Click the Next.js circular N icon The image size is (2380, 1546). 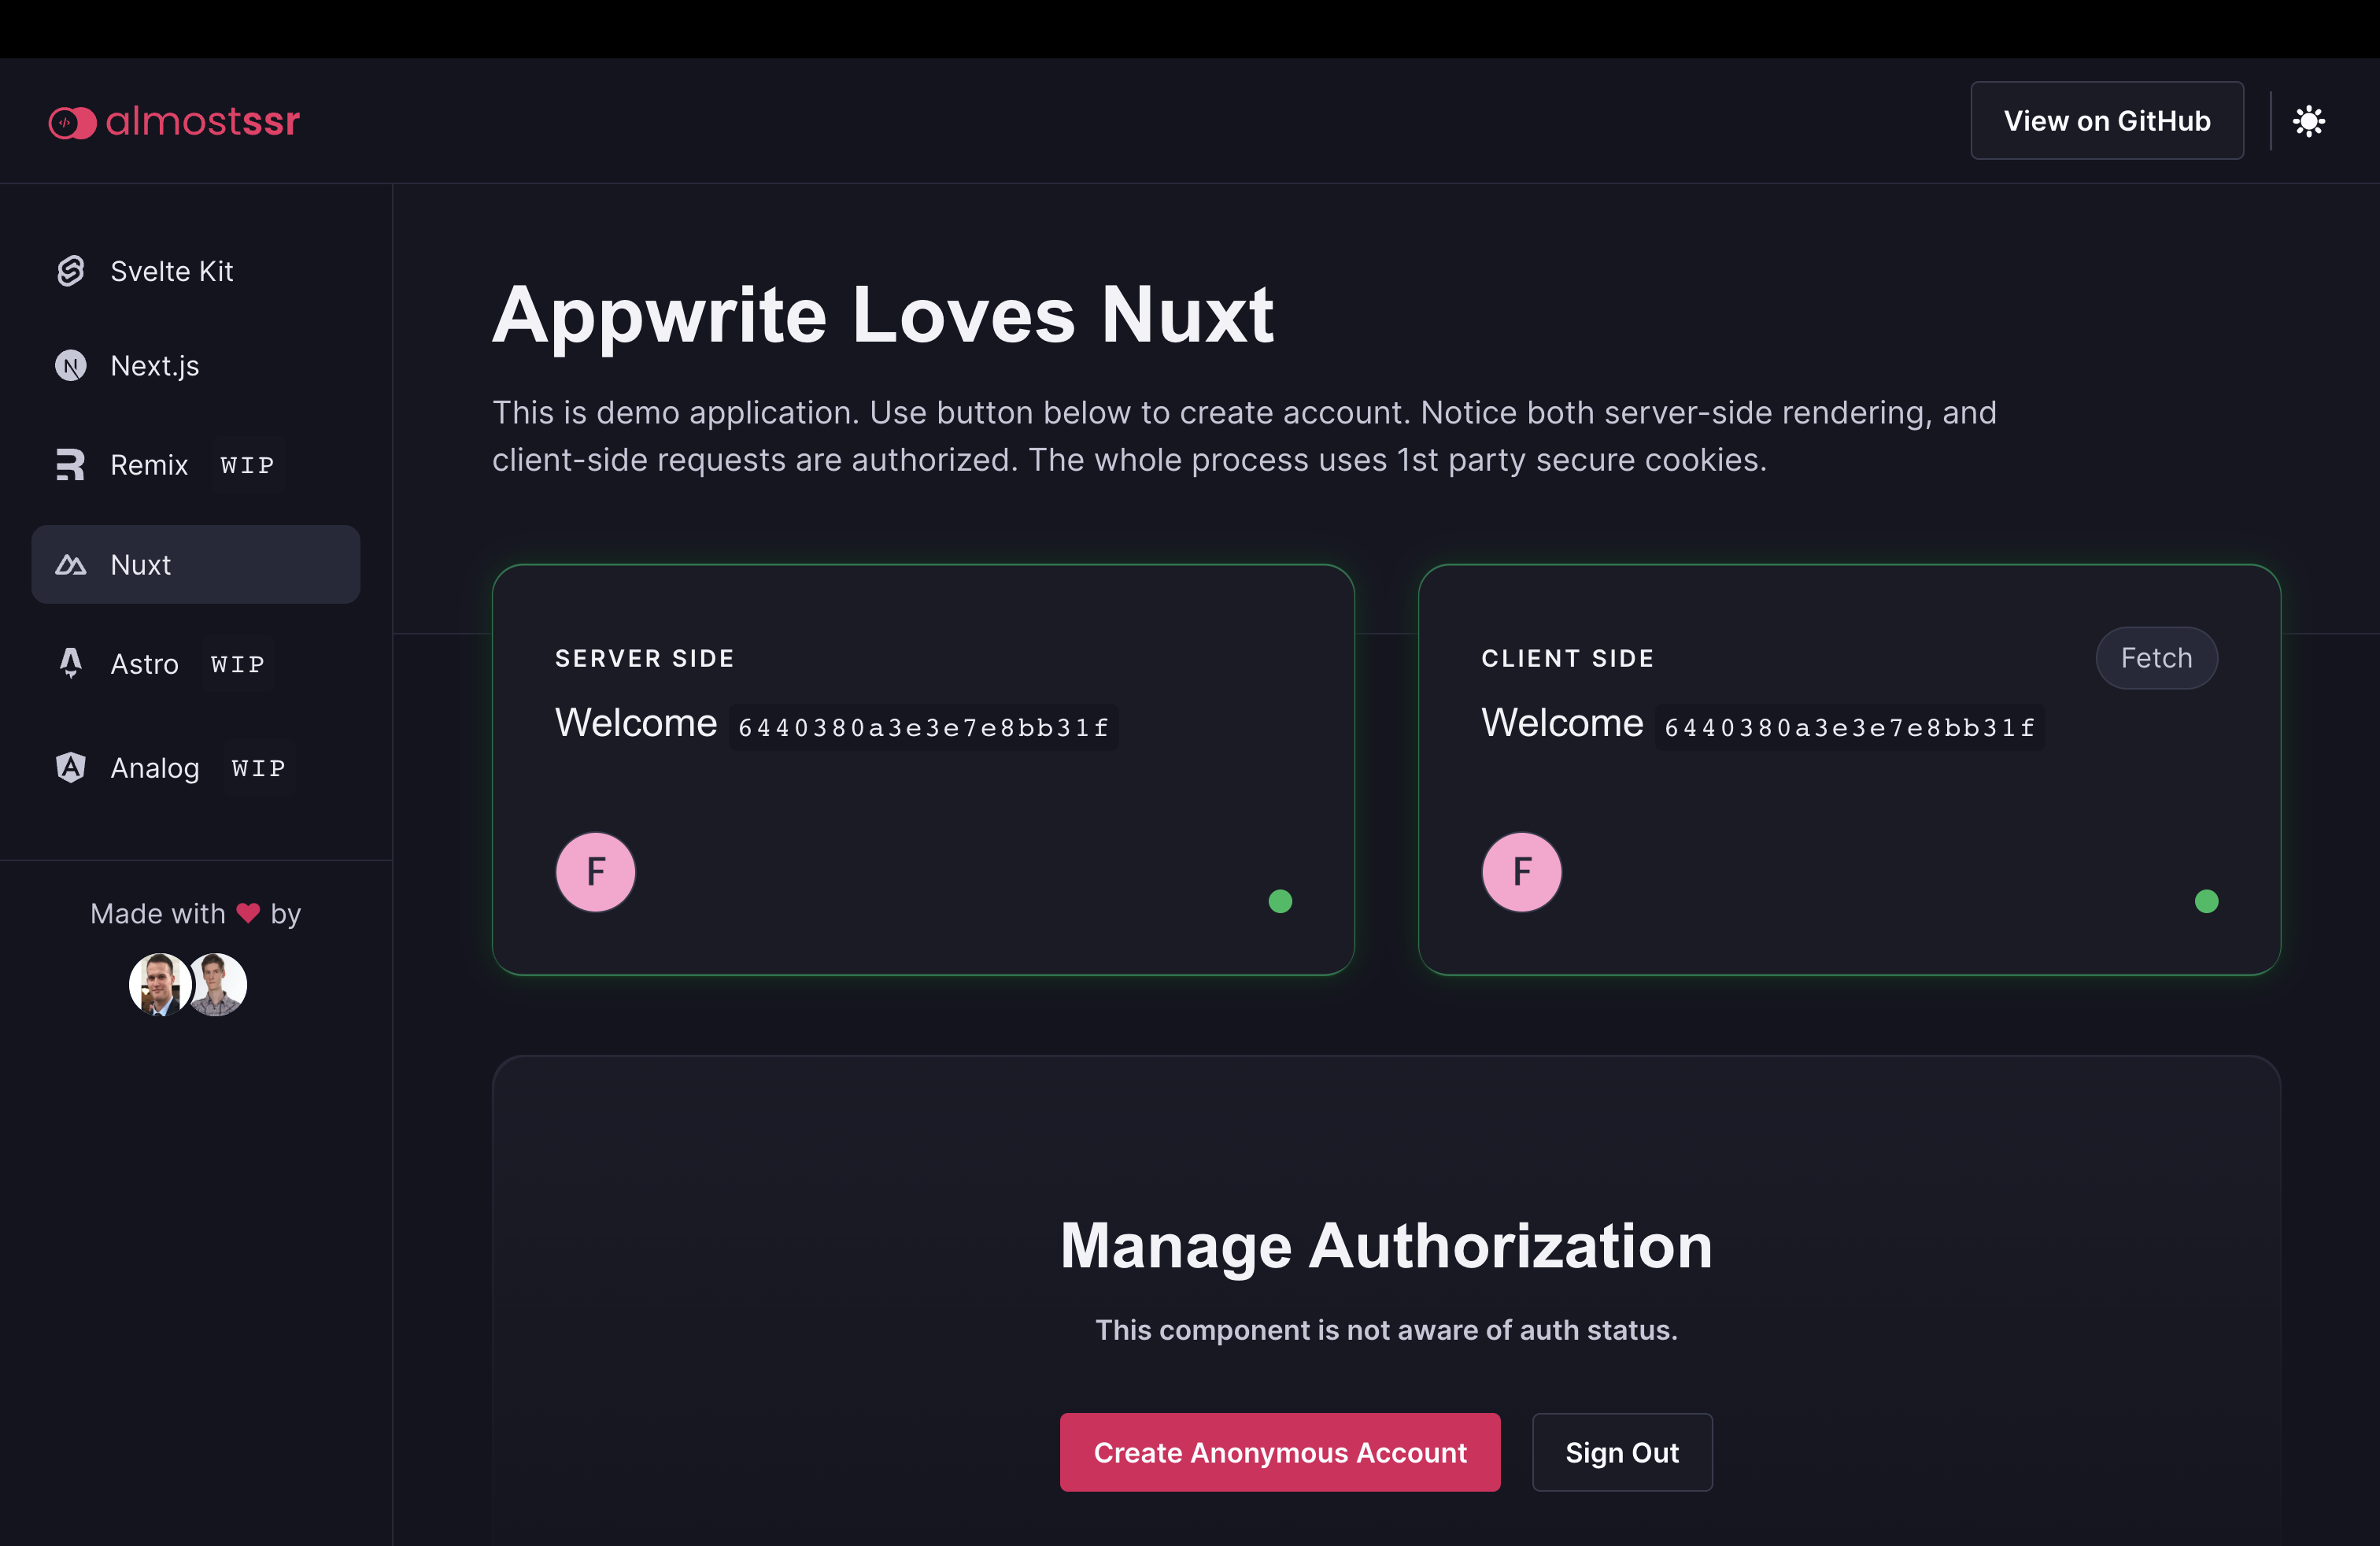70,366
